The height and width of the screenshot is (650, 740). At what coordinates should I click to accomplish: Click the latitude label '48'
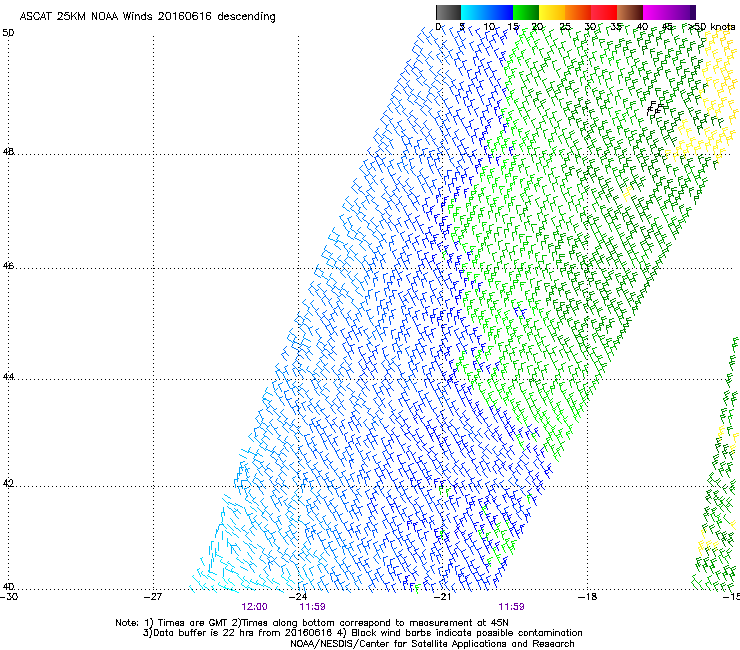tap(8, 152)
